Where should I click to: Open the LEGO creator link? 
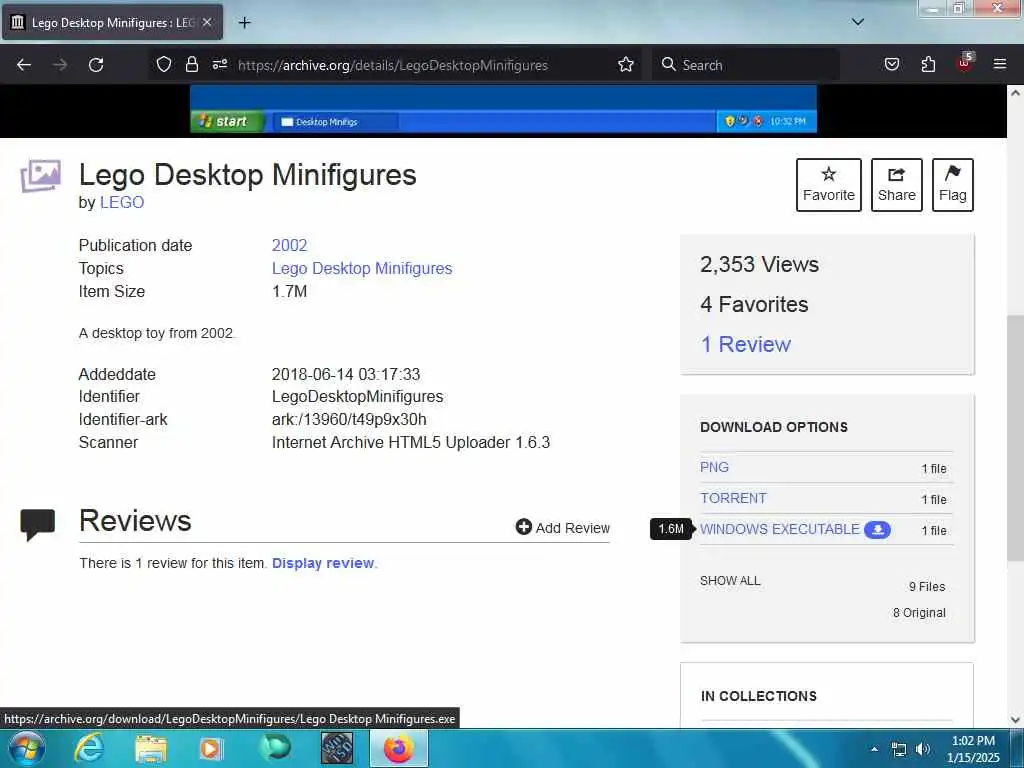point(121,202)
